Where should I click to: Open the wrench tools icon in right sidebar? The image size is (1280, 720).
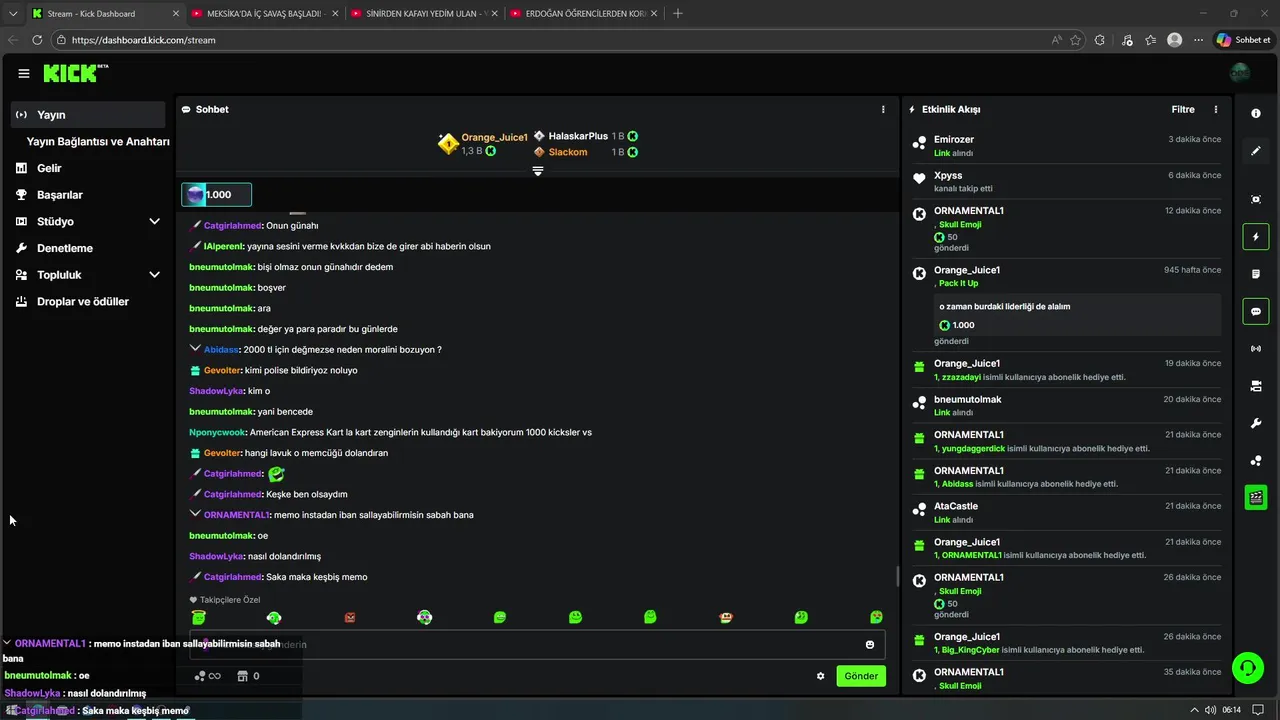pos(1256,423)
